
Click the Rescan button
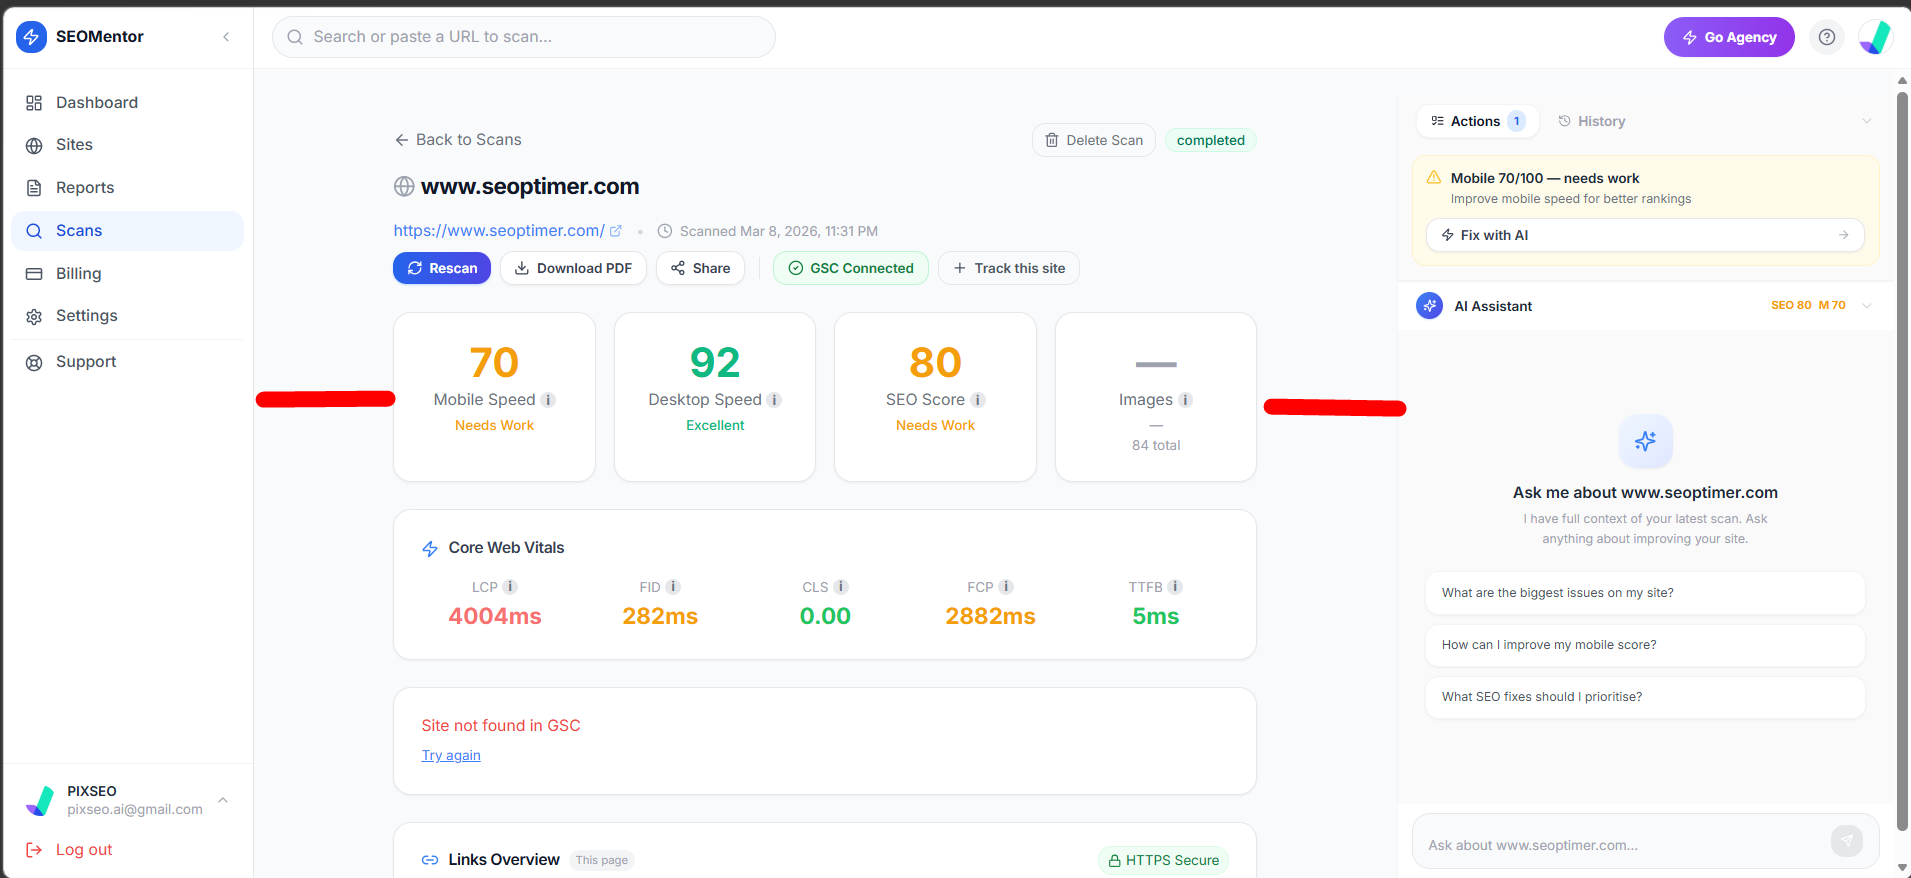[442, 268]
